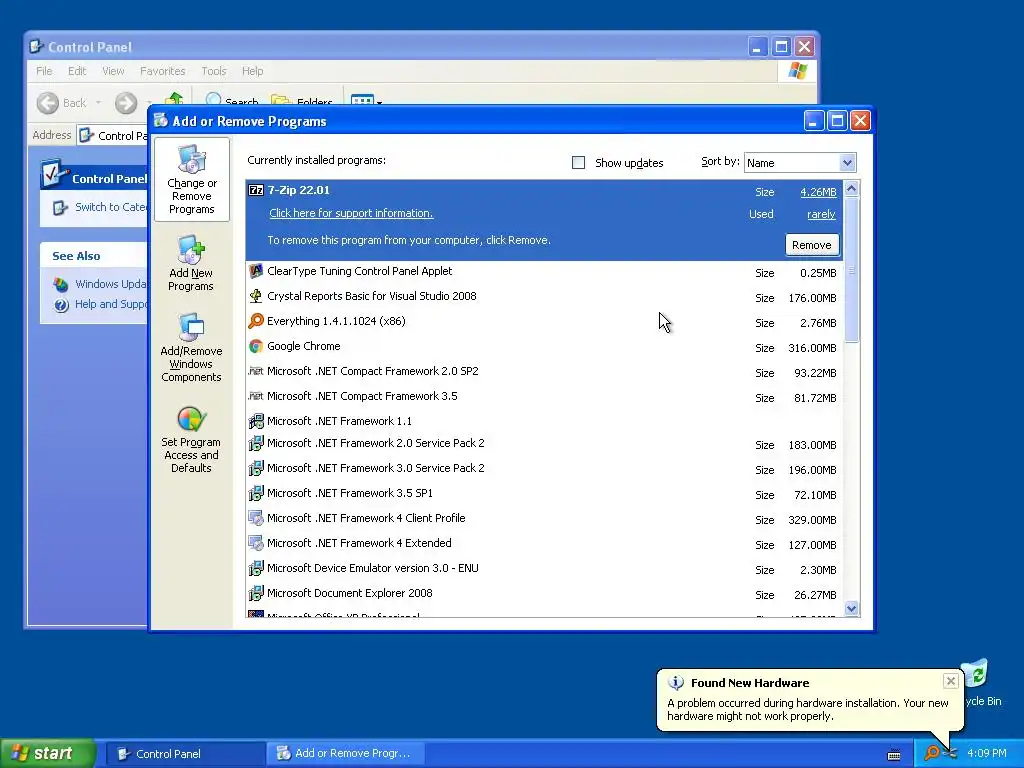
Task: Toggle the Show updates checkbox
Action: 579,163
